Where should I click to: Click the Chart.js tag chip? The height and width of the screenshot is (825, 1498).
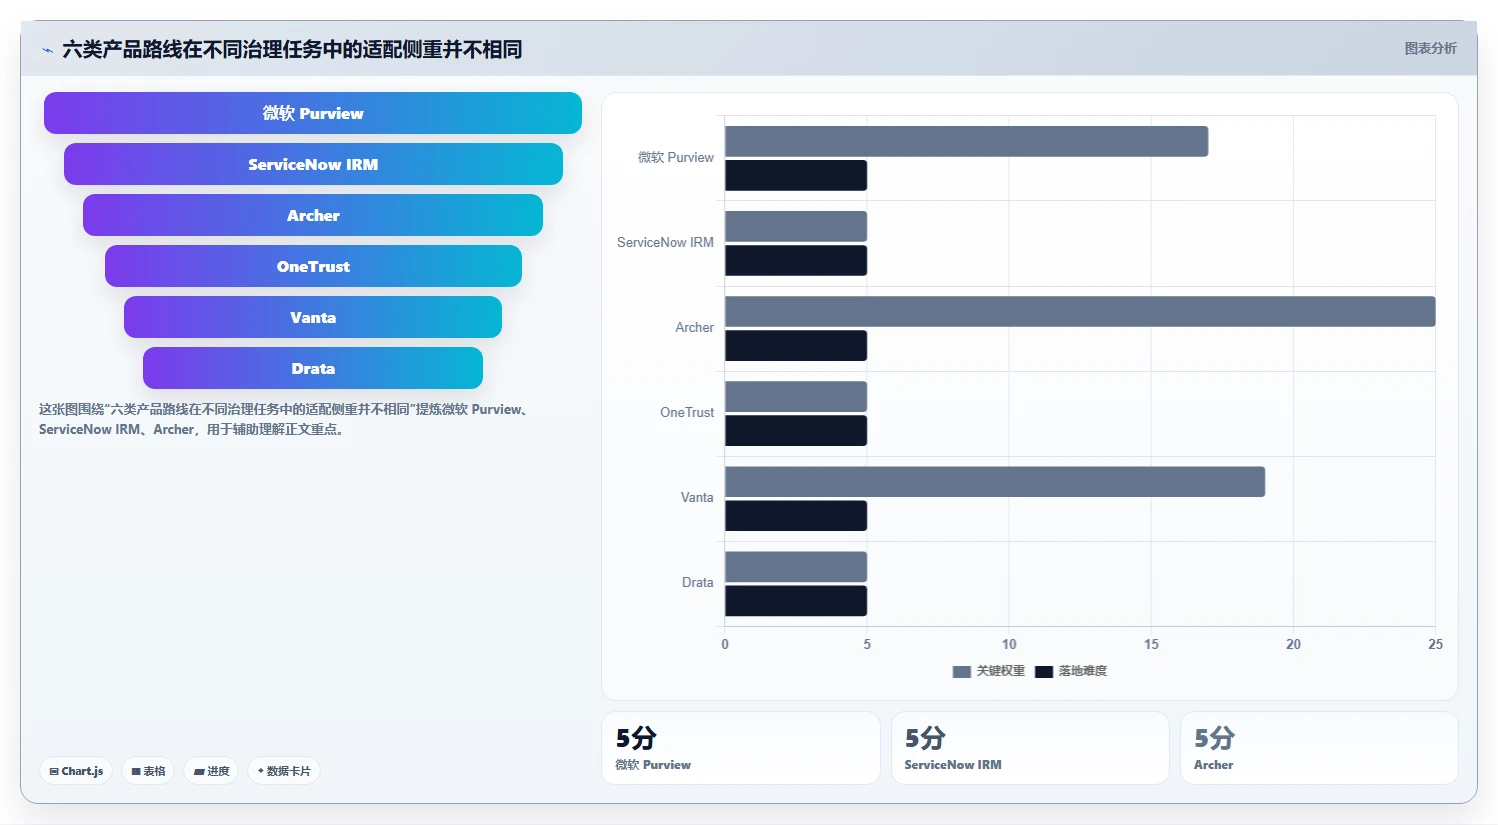coord(76,771)
